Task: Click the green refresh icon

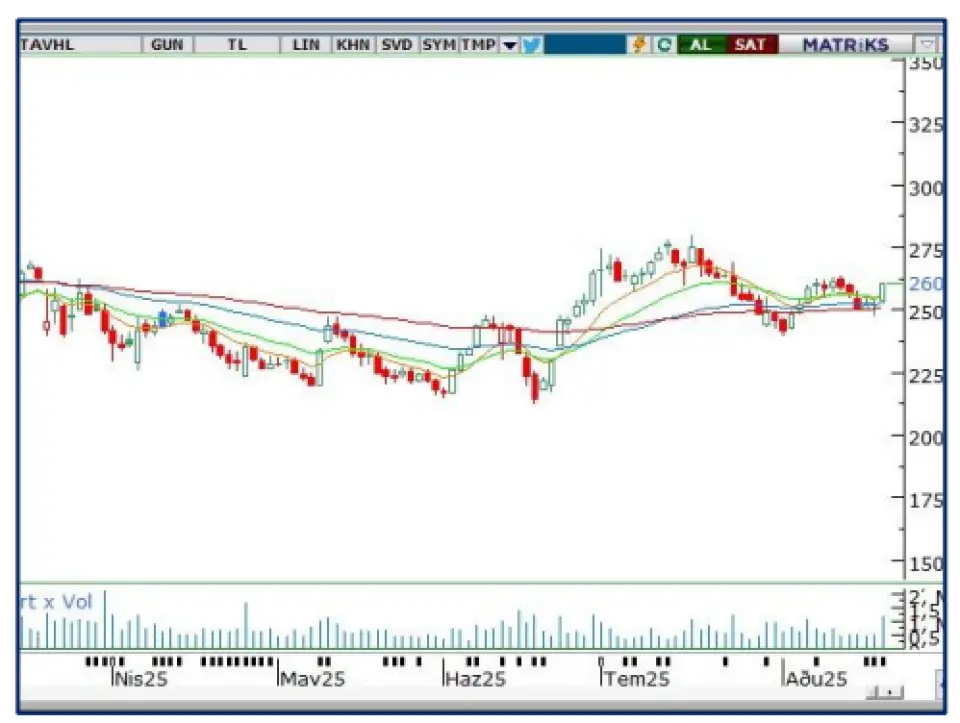Action: pyautogui.click(x=664, y=45)
